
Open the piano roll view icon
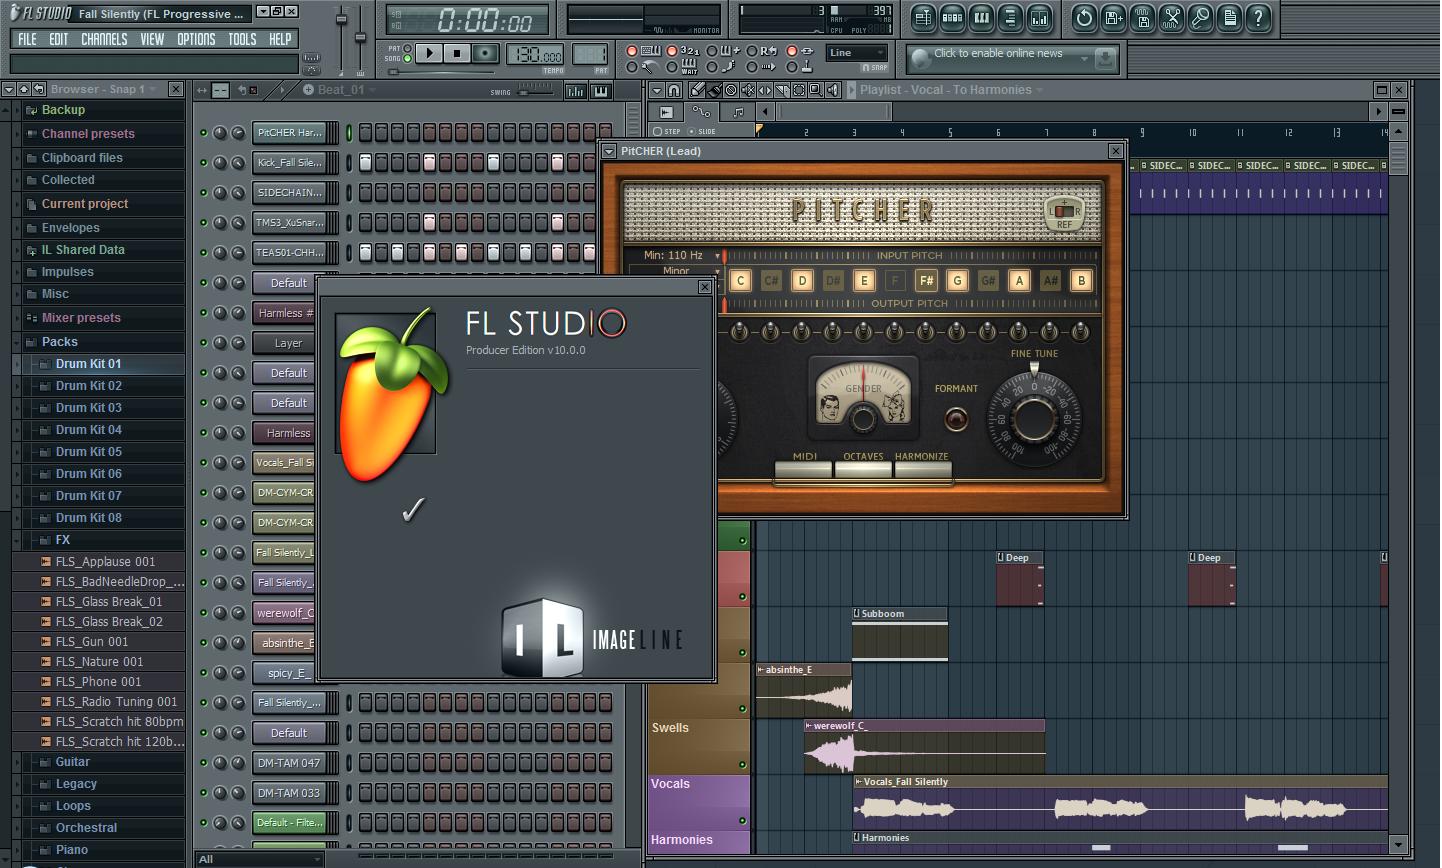pos(981,16)
